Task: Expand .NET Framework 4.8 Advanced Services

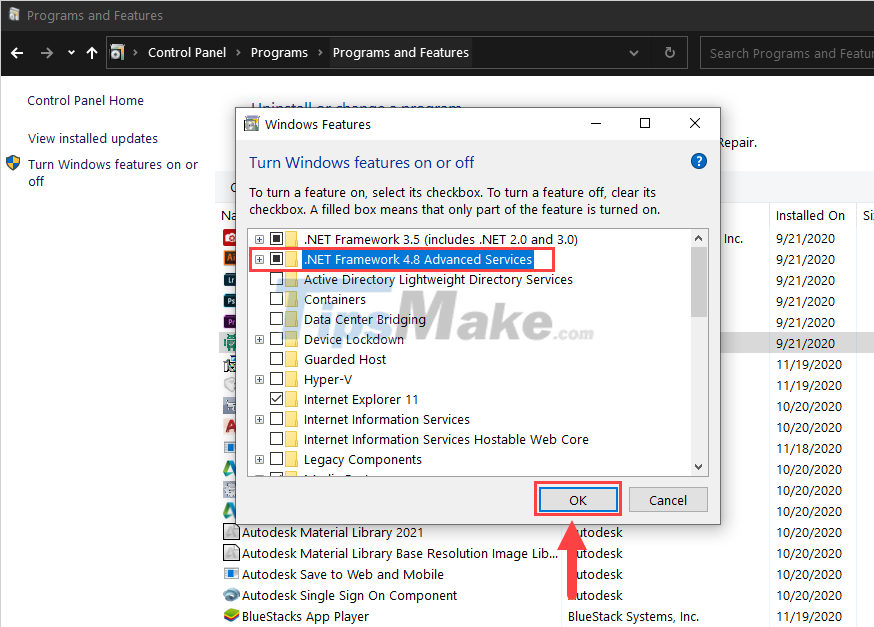Action: tap(259, 259)
